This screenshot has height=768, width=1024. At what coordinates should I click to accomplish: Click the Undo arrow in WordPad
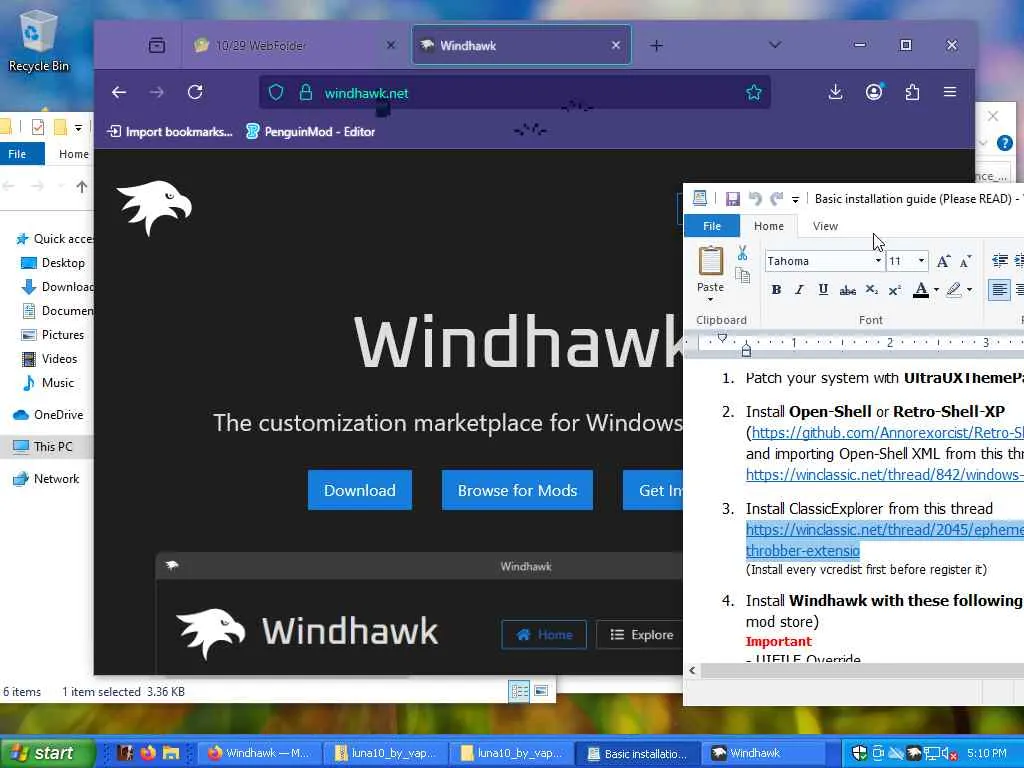(x=755, y=199)
